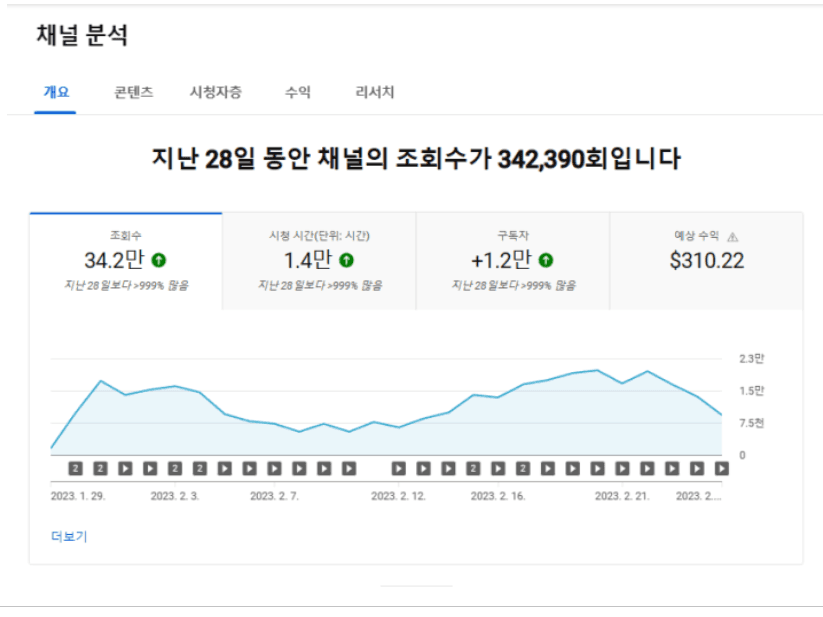
Task: Click the '2' video marker above the 2023. 2. 3. date
Action: (175, 469)
